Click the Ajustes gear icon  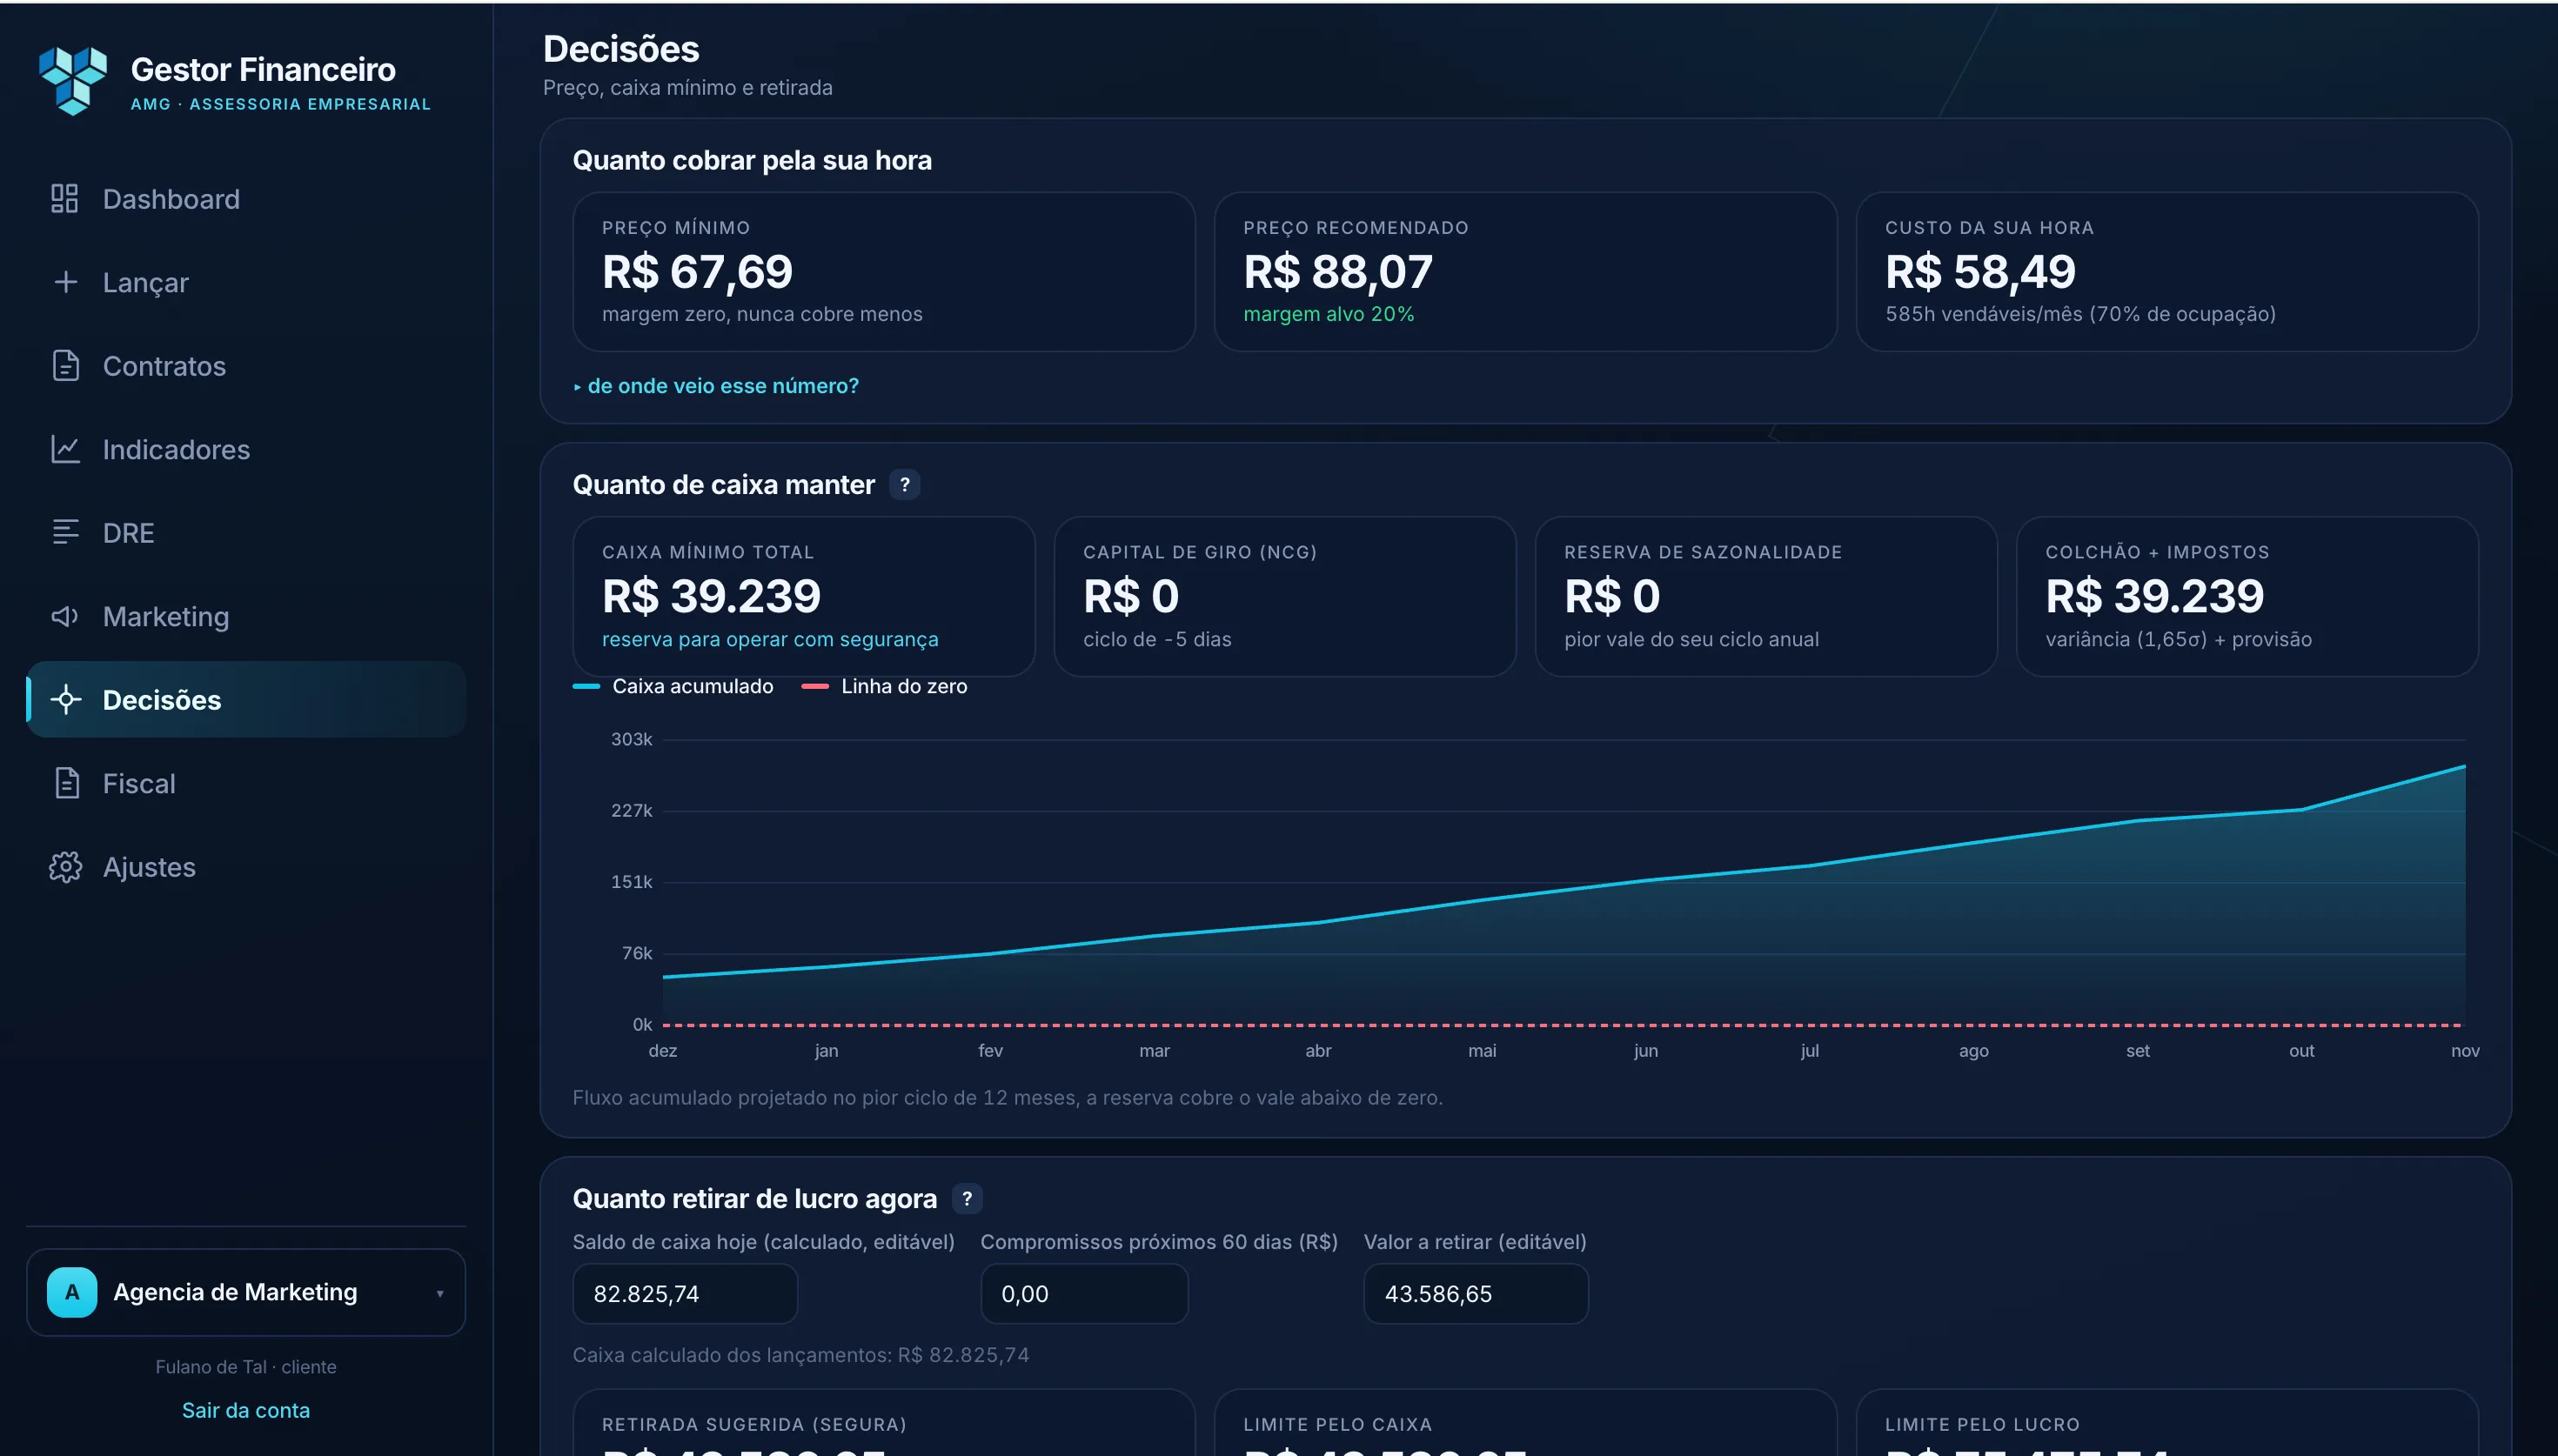(65, 866)
